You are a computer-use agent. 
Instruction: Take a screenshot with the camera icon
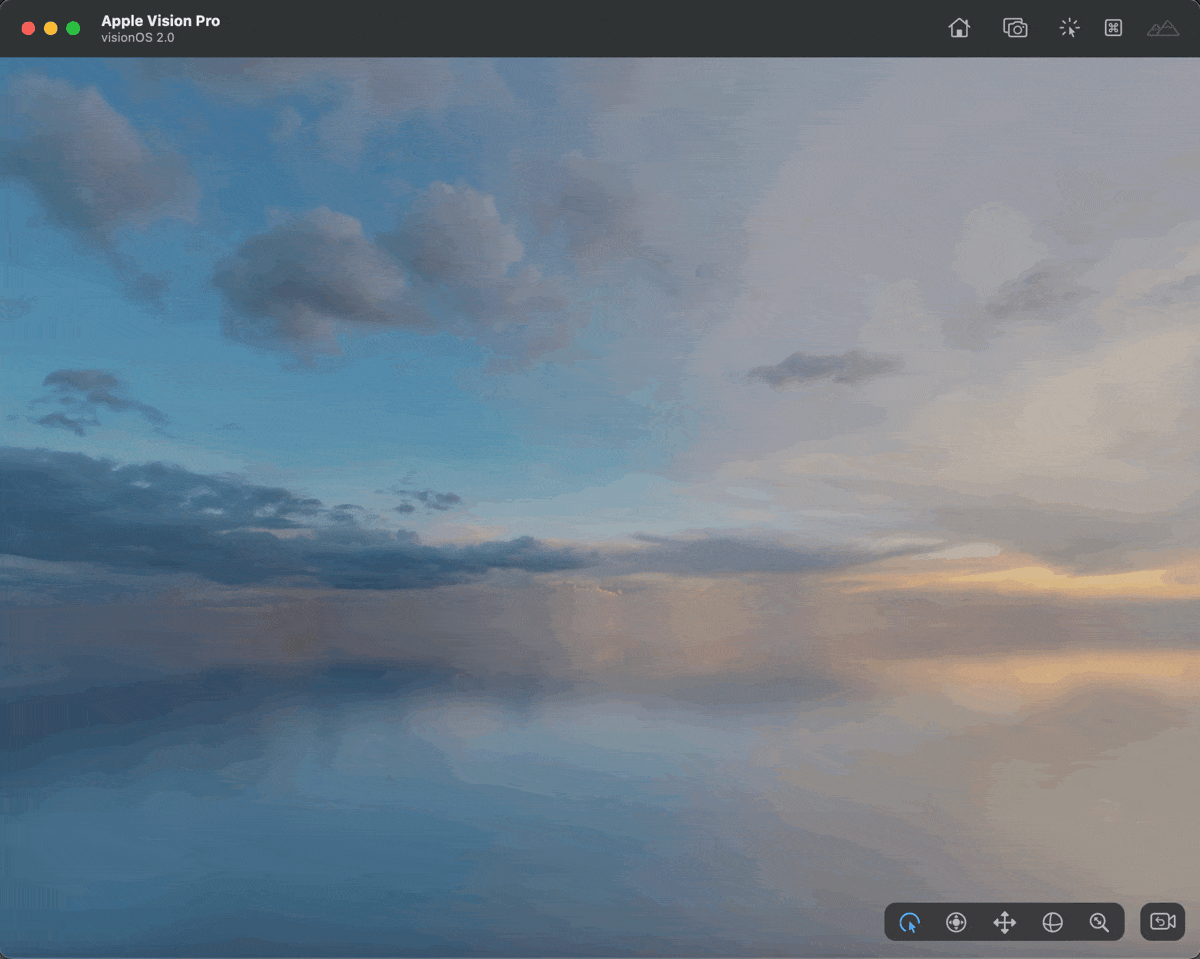tap(1015, 28)
